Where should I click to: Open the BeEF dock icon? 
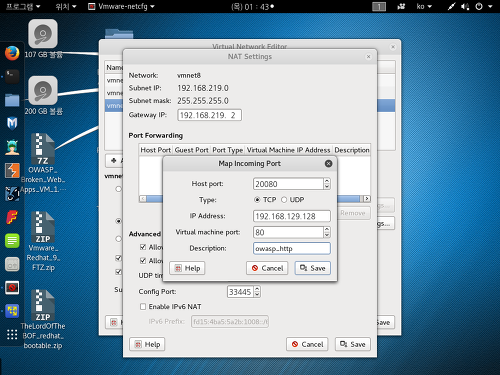(12, 194)
